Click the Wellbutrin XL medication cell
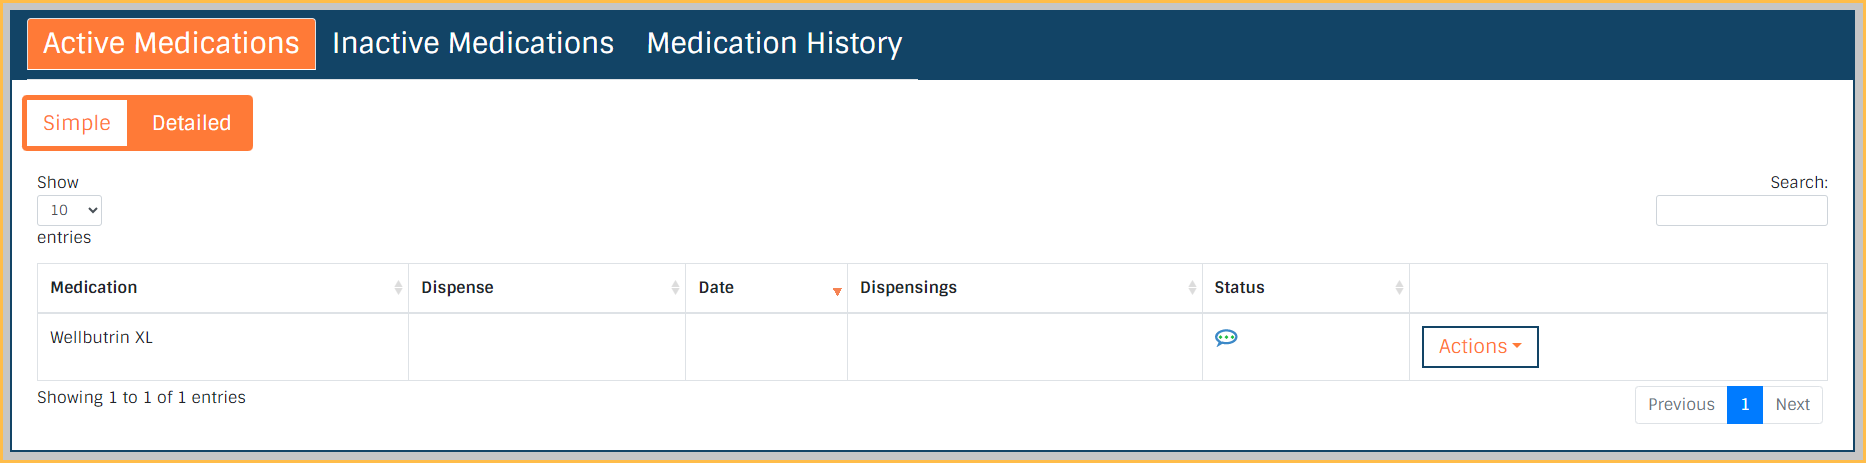The image size is (1866, 463). (102, 338)
